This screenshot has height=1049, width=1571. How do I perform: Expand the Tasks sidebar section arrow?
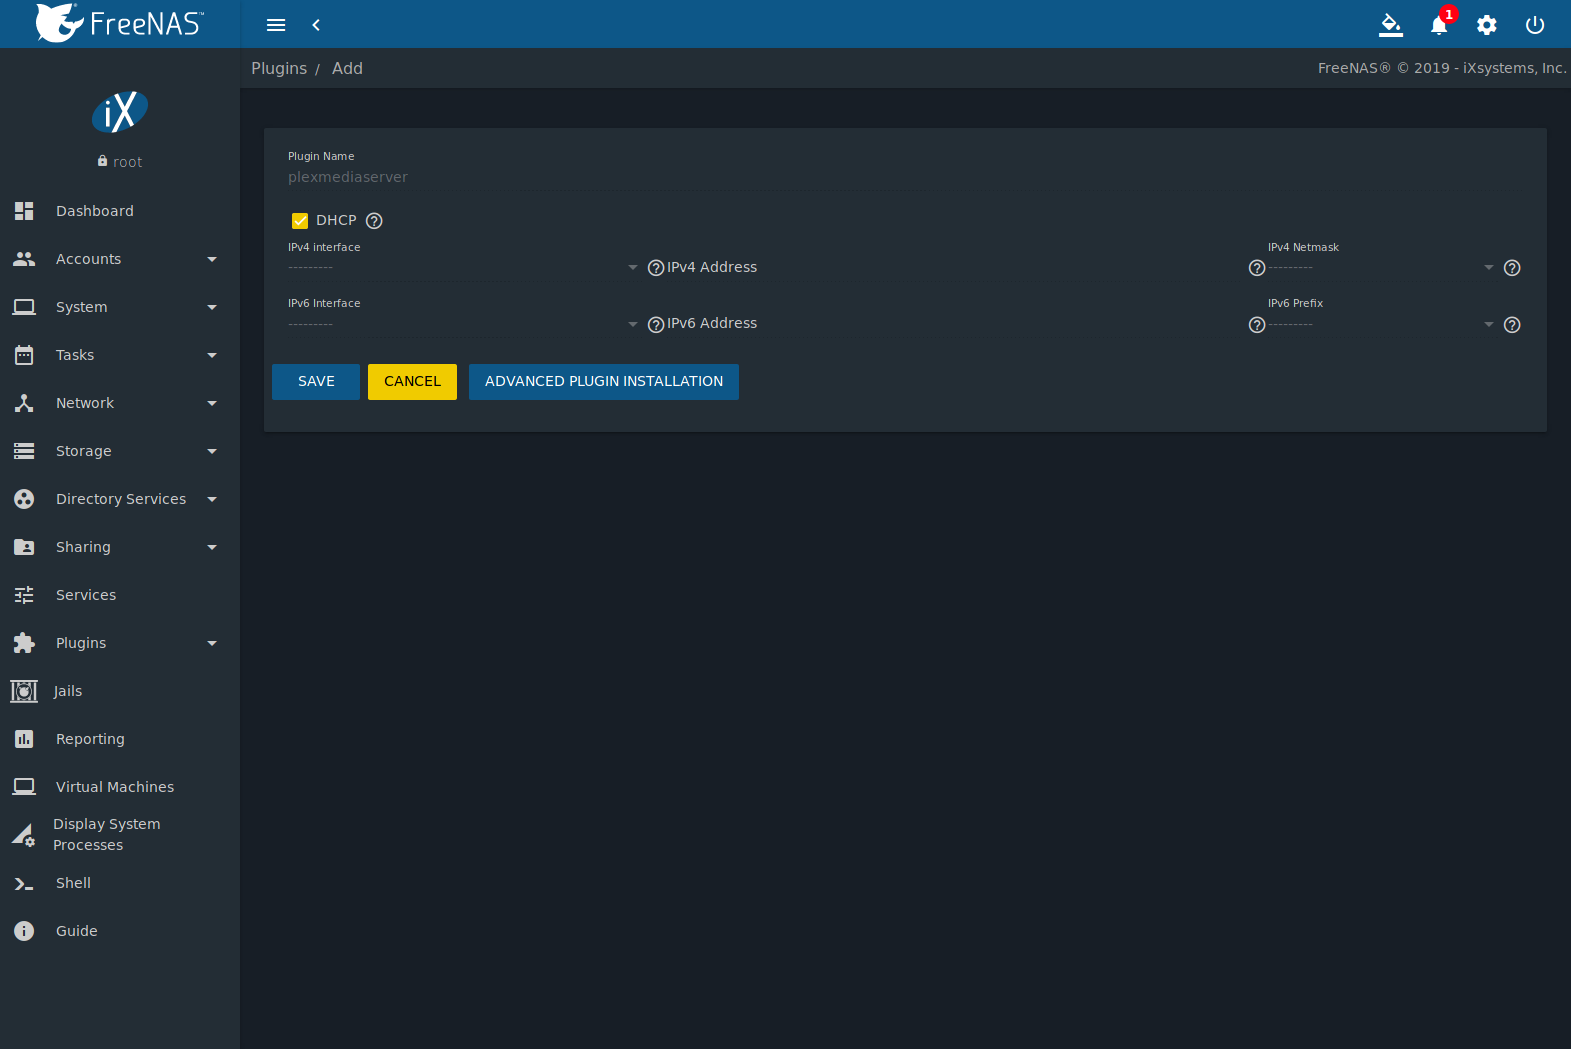pos(212,355)
